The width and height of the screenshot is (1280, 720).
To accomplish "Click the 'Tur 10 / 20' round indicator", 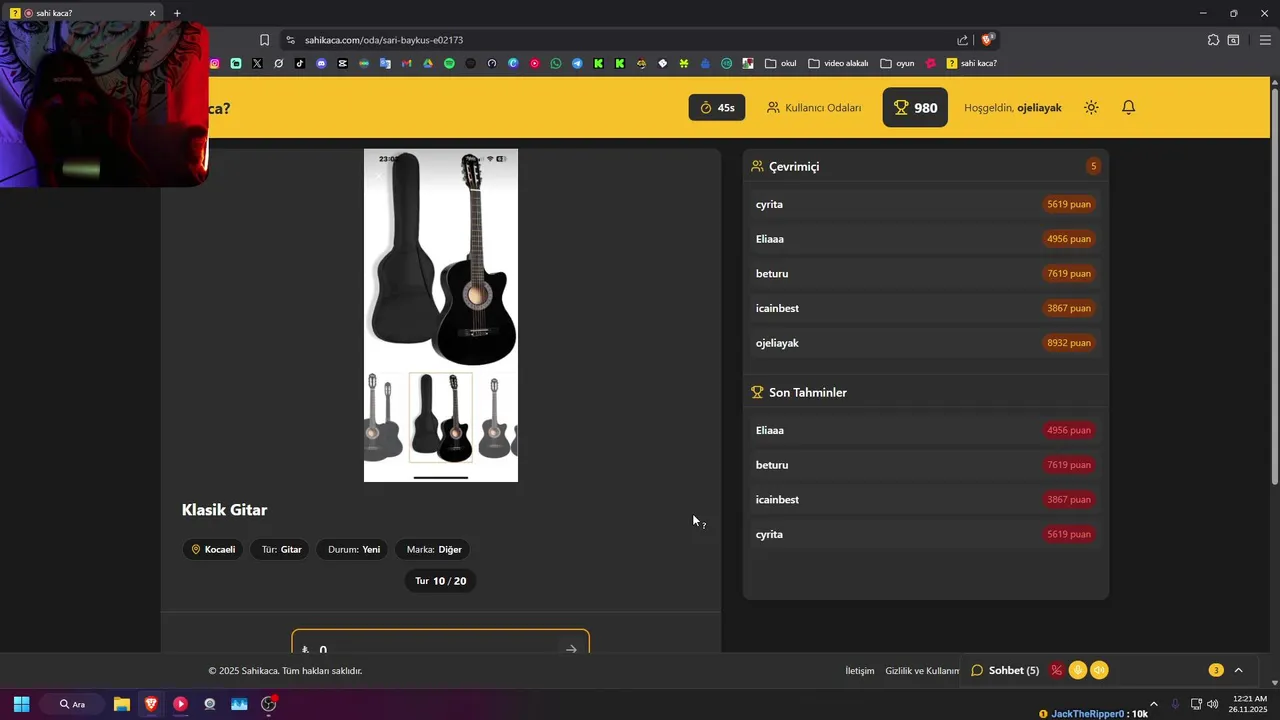I will click(x=441, y=581).
